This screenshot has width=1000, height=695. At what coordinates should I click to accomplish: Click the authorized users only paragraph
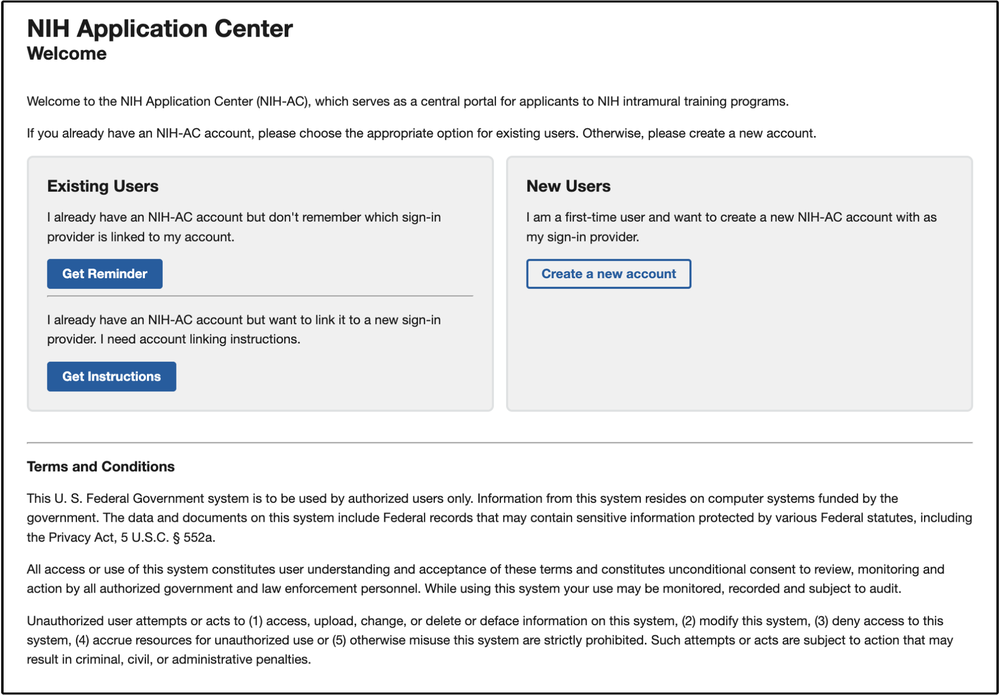pyautogui.click(x=490, y=517)
